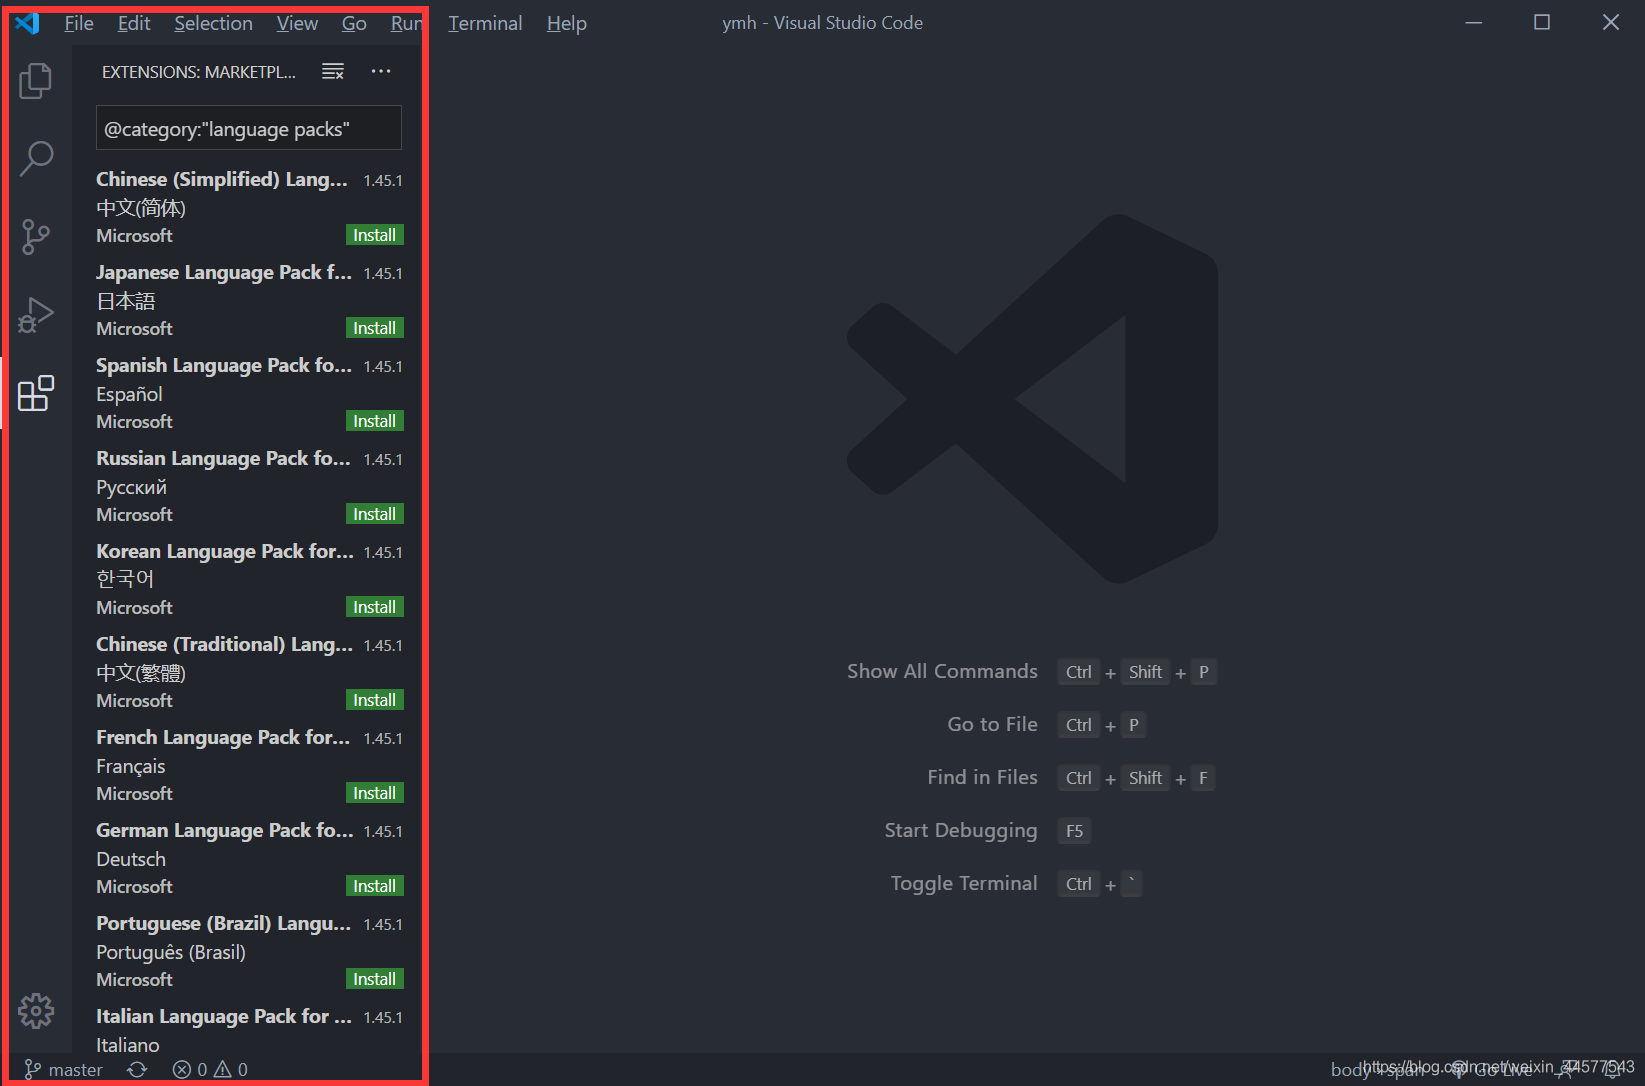Viewport: 1645px width, 1086px height.
Task: Install the Portuguese (Brazil) language pack
Action: (x=374, y=979)
